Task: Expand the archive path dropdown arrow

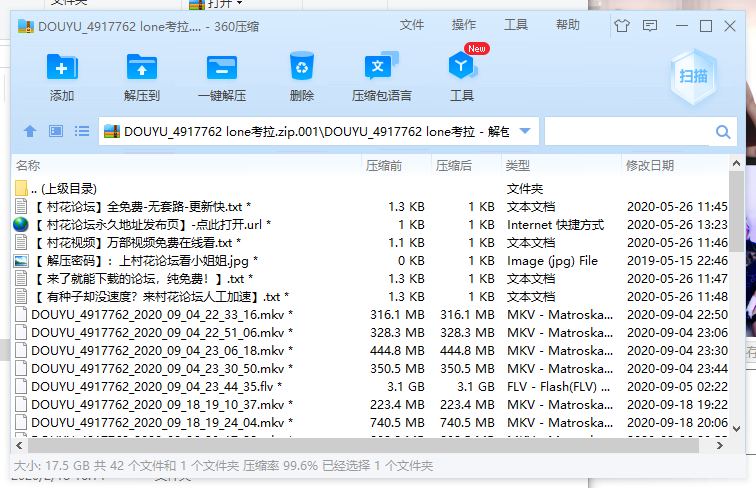Action: [x=526, y=131]
